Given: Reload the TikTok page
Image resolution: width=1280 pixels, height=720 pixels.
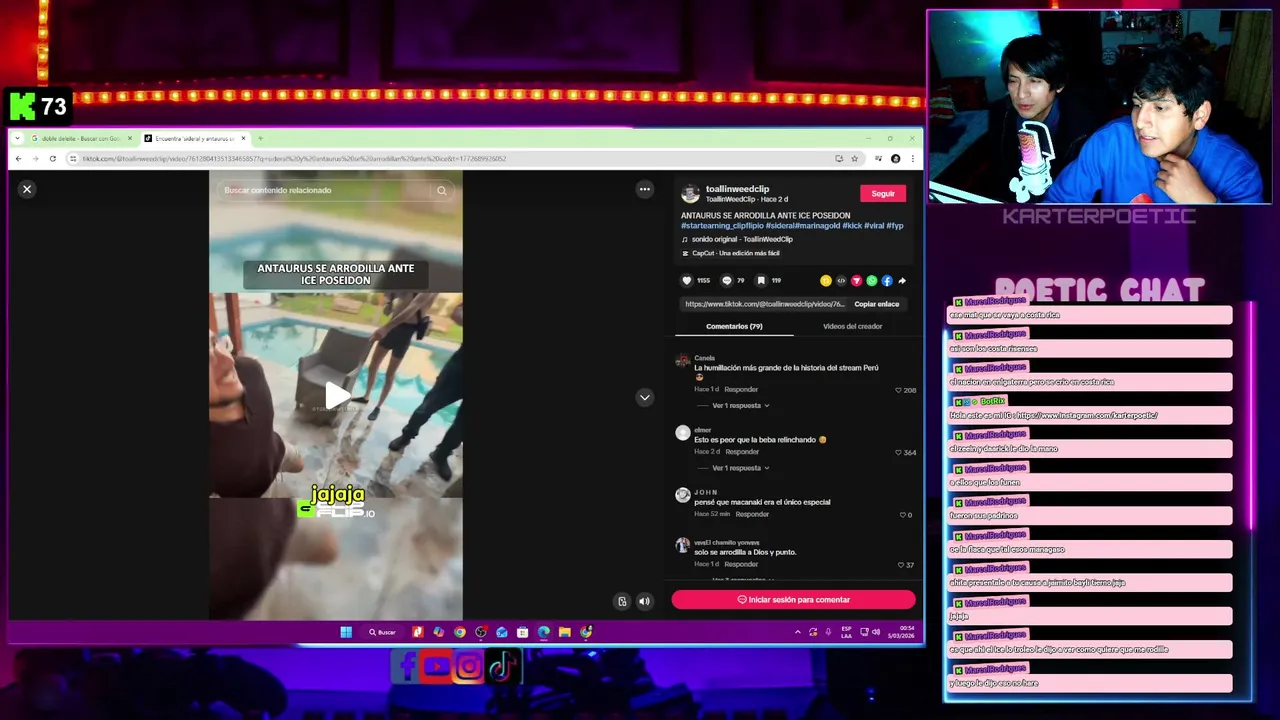Looking at the screenshot, I should click(52, 158).
